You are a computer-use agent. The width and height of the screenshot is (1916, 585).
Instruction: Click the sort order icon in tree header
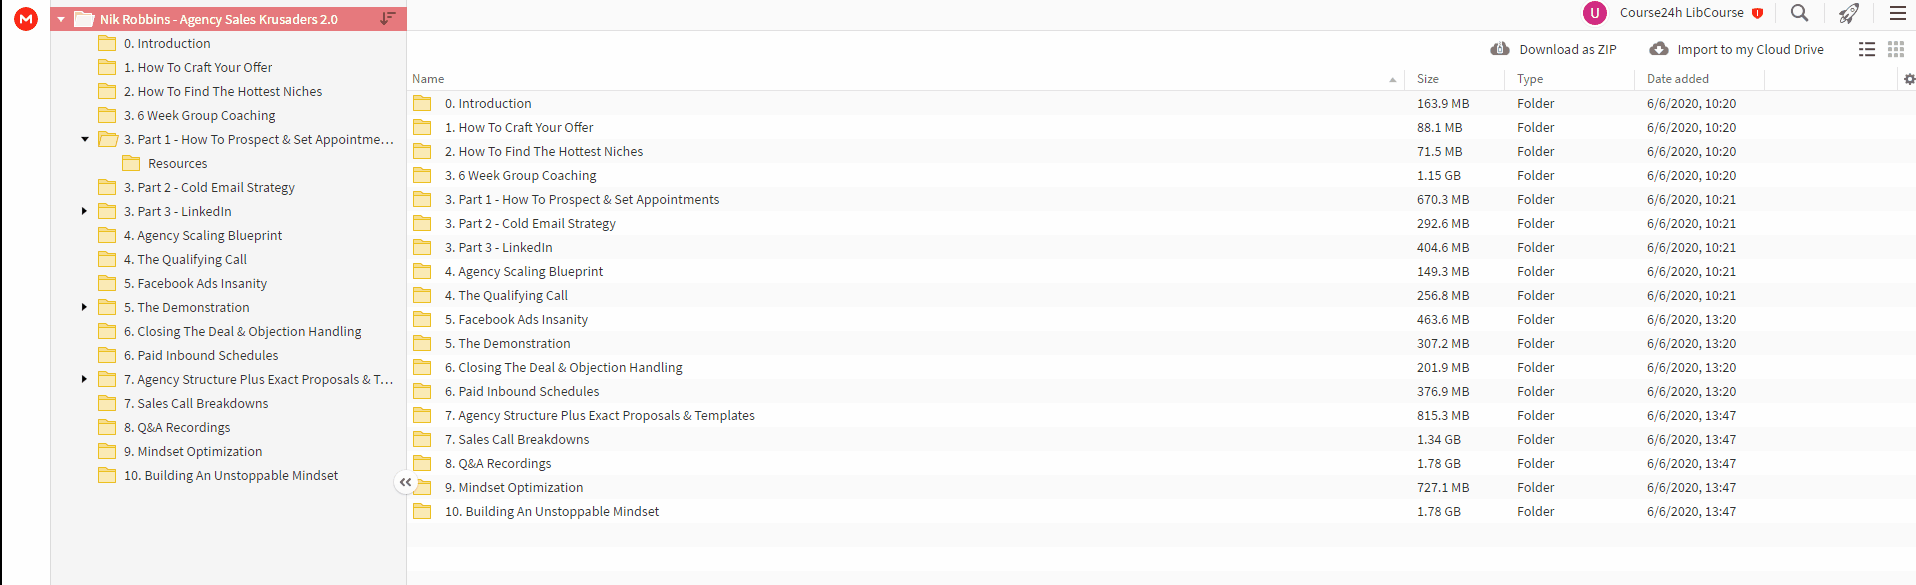pyautogui.click(x=387, y=18)
